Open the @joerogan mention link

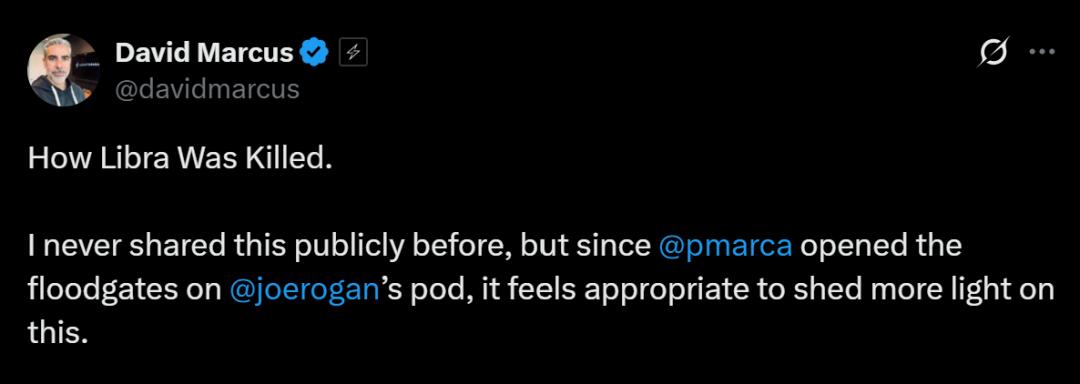[x=304, y=291]
